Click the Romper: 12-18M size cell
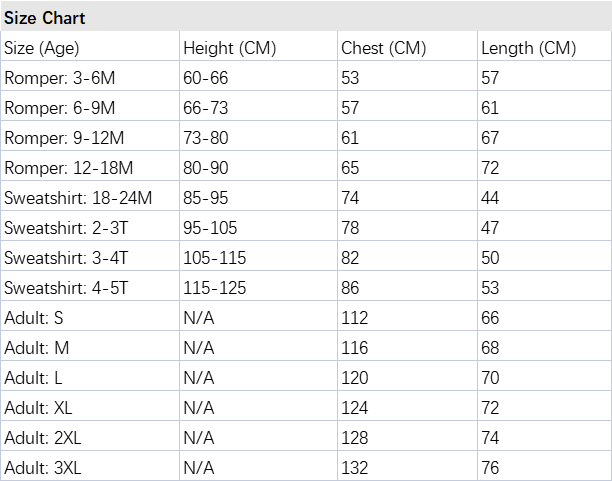 pyautogui.click(x=67, y=168)
